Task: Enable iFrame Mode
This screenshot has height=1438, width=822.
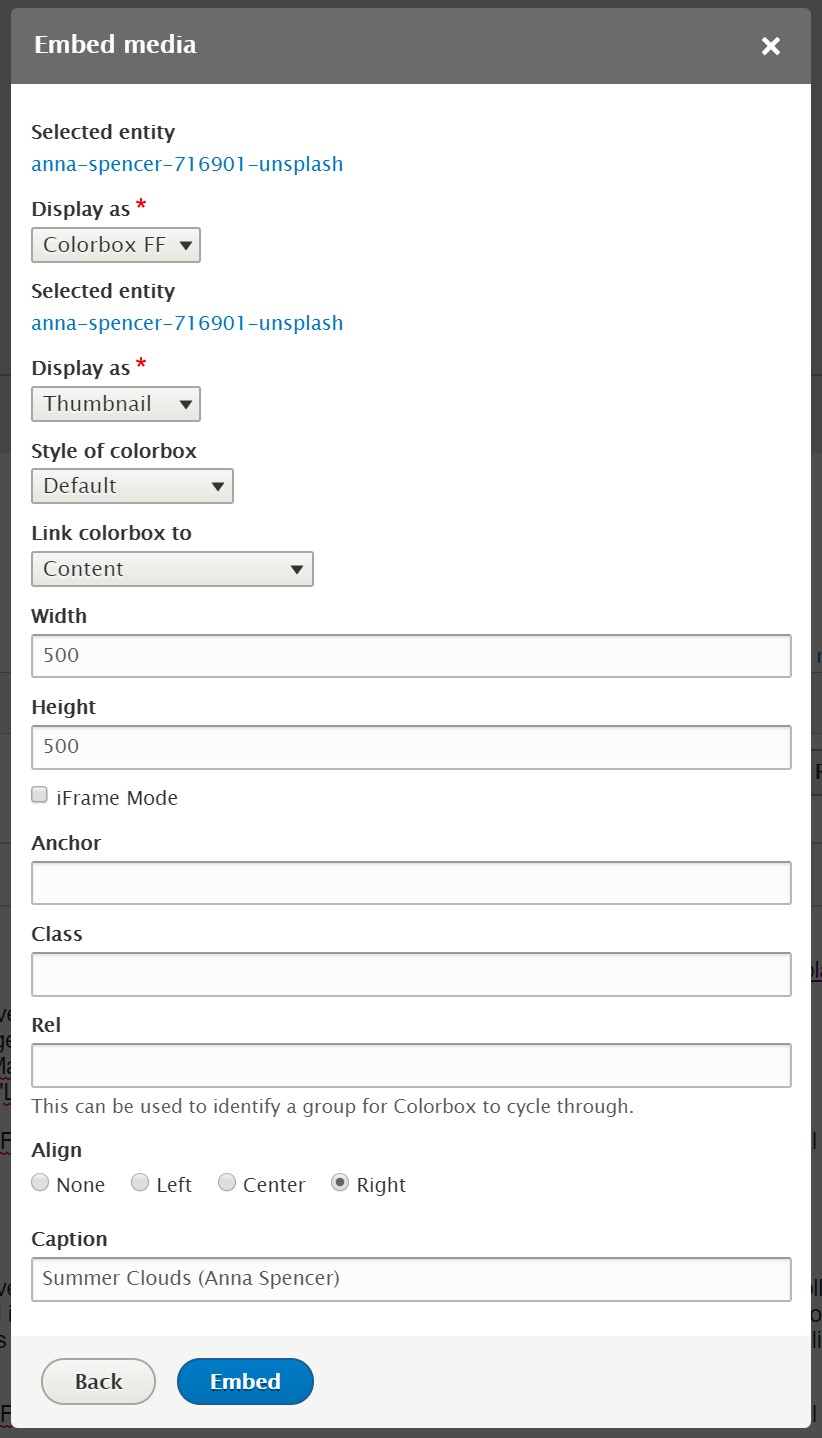Action: tap(39, 794)
